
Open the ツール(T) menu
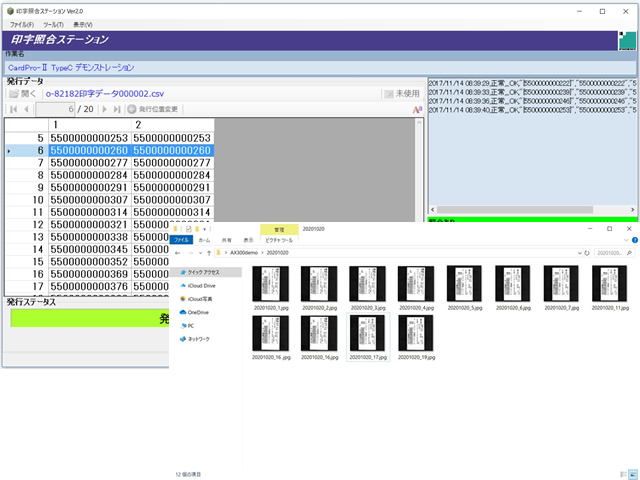click(x=53, y=24)
